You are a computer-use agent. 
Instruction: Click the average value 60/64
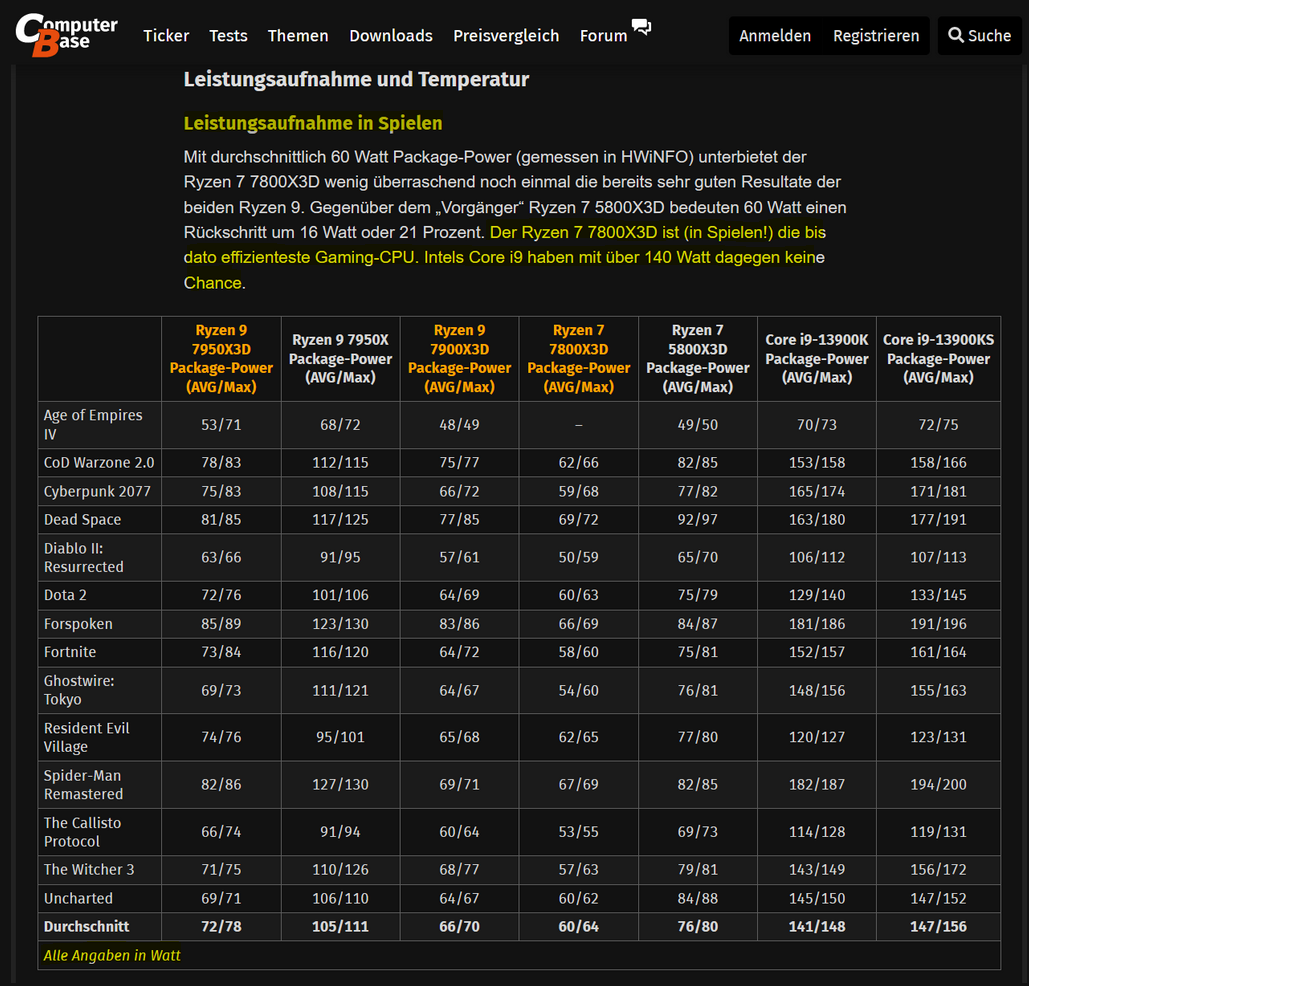tap(578, 927)
